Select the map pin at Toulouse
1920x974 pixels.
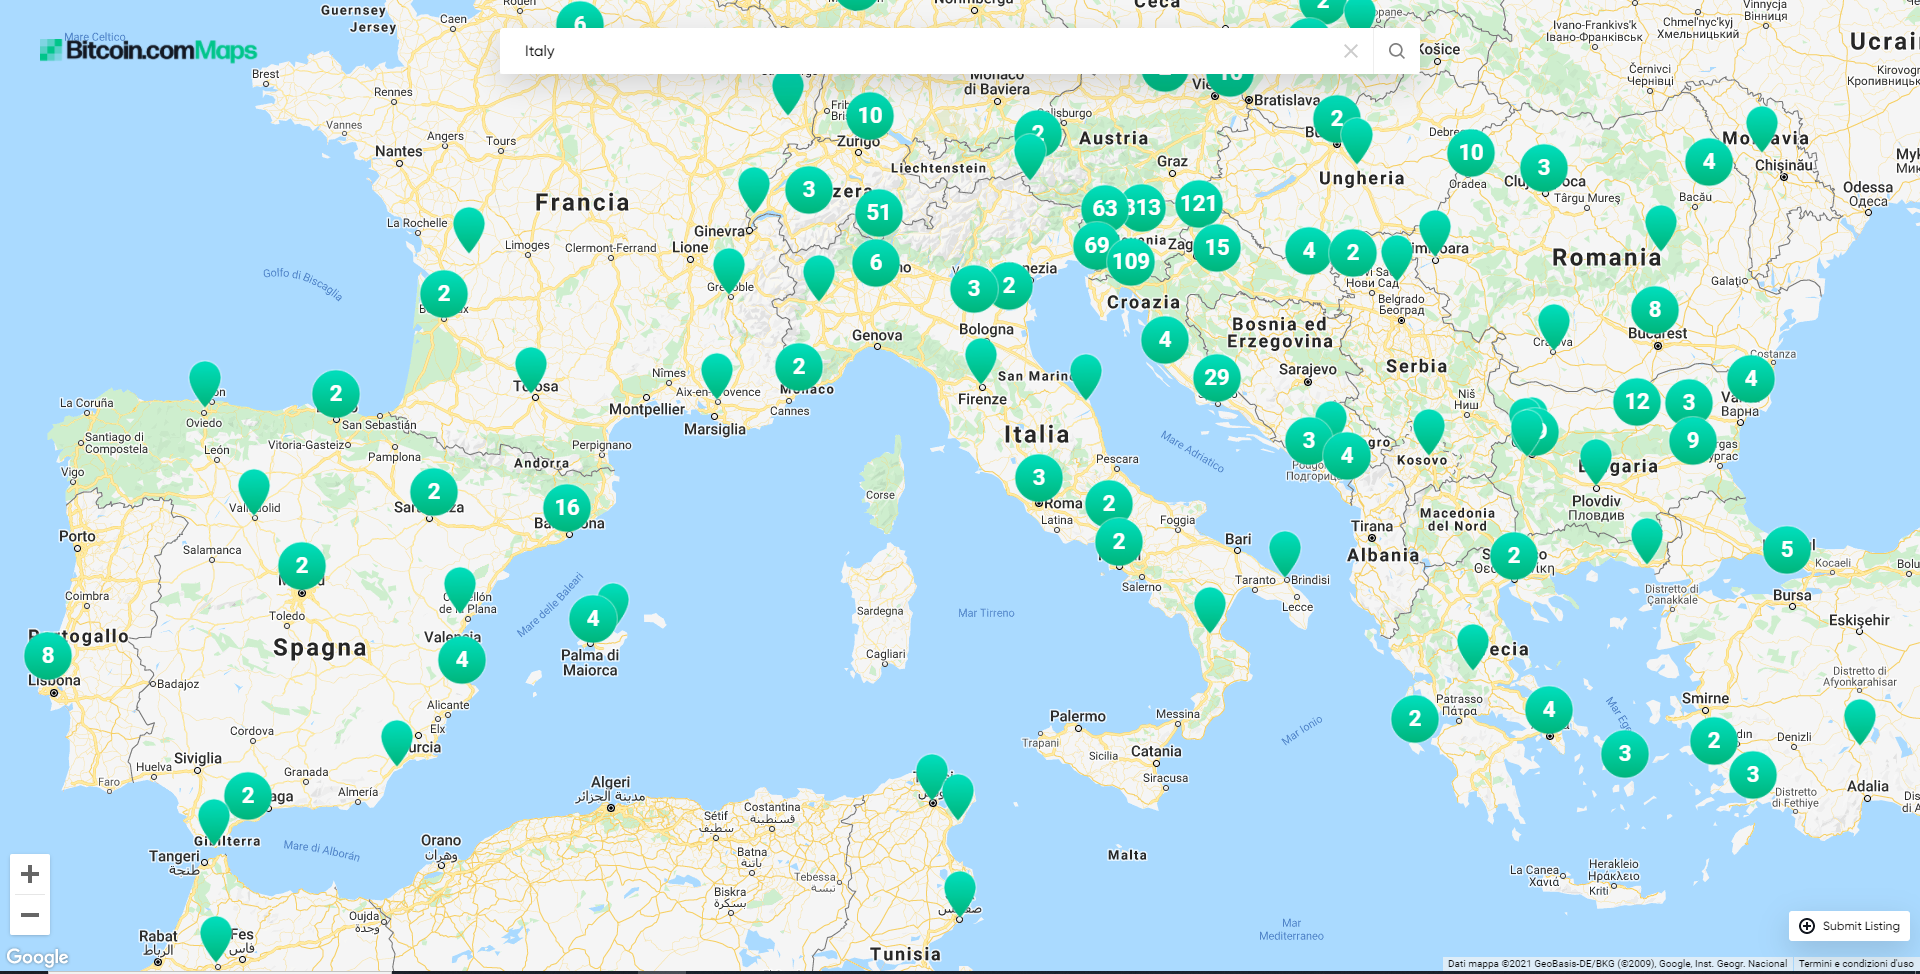[531, 369]
